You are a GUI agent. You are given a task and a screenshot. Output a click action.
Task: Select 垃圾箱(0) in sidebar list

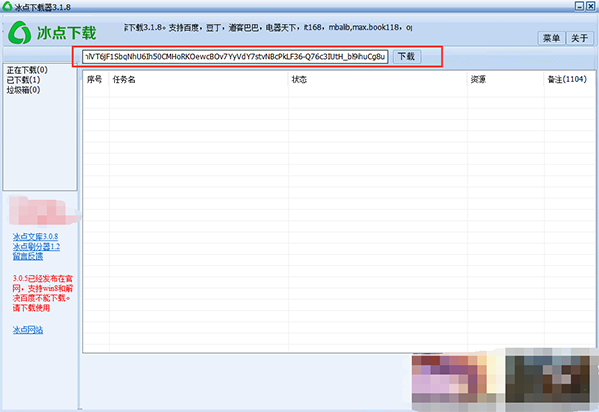(x=23, y=90)
